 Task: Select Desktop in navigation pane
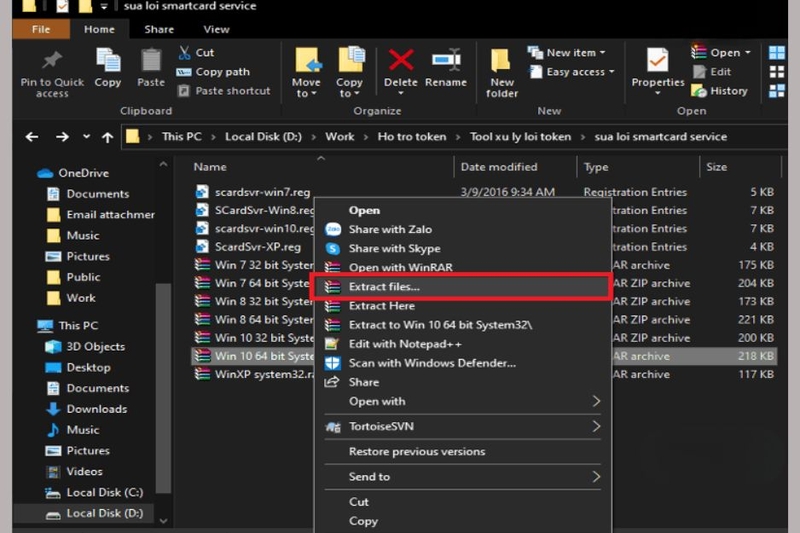pos(78,367)
